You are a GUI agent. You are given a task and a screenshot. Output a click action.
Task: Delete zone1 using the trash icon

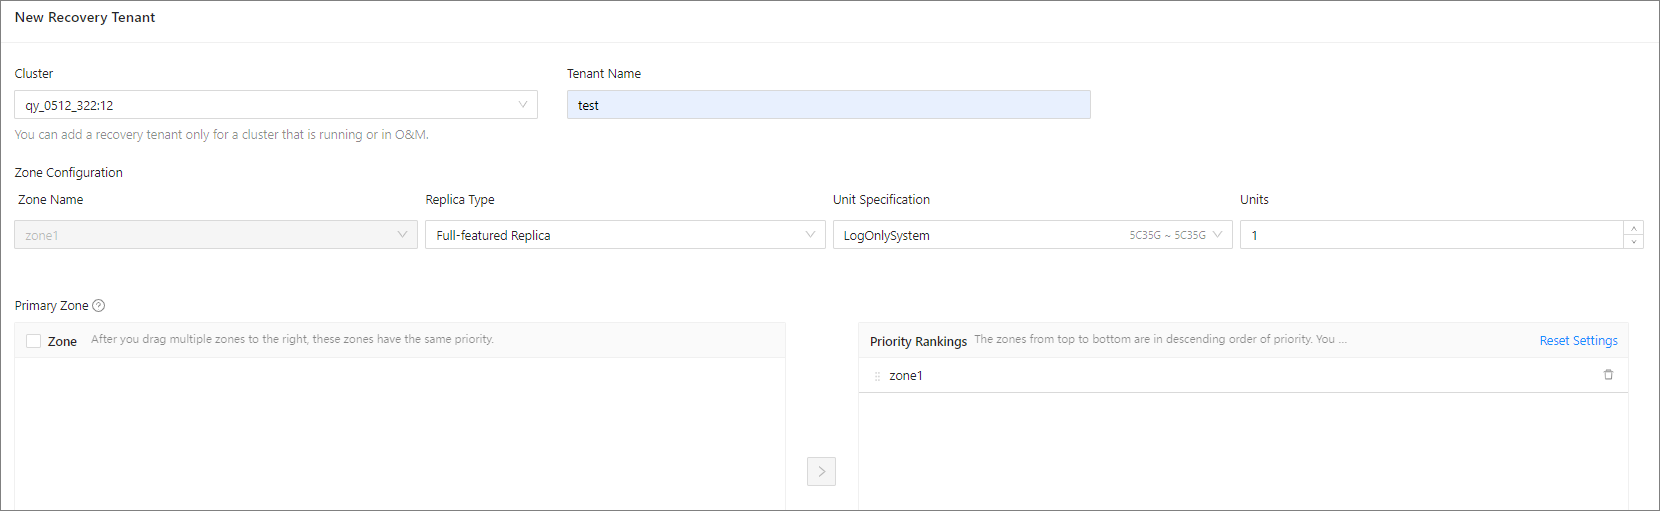pos(1608,375)
